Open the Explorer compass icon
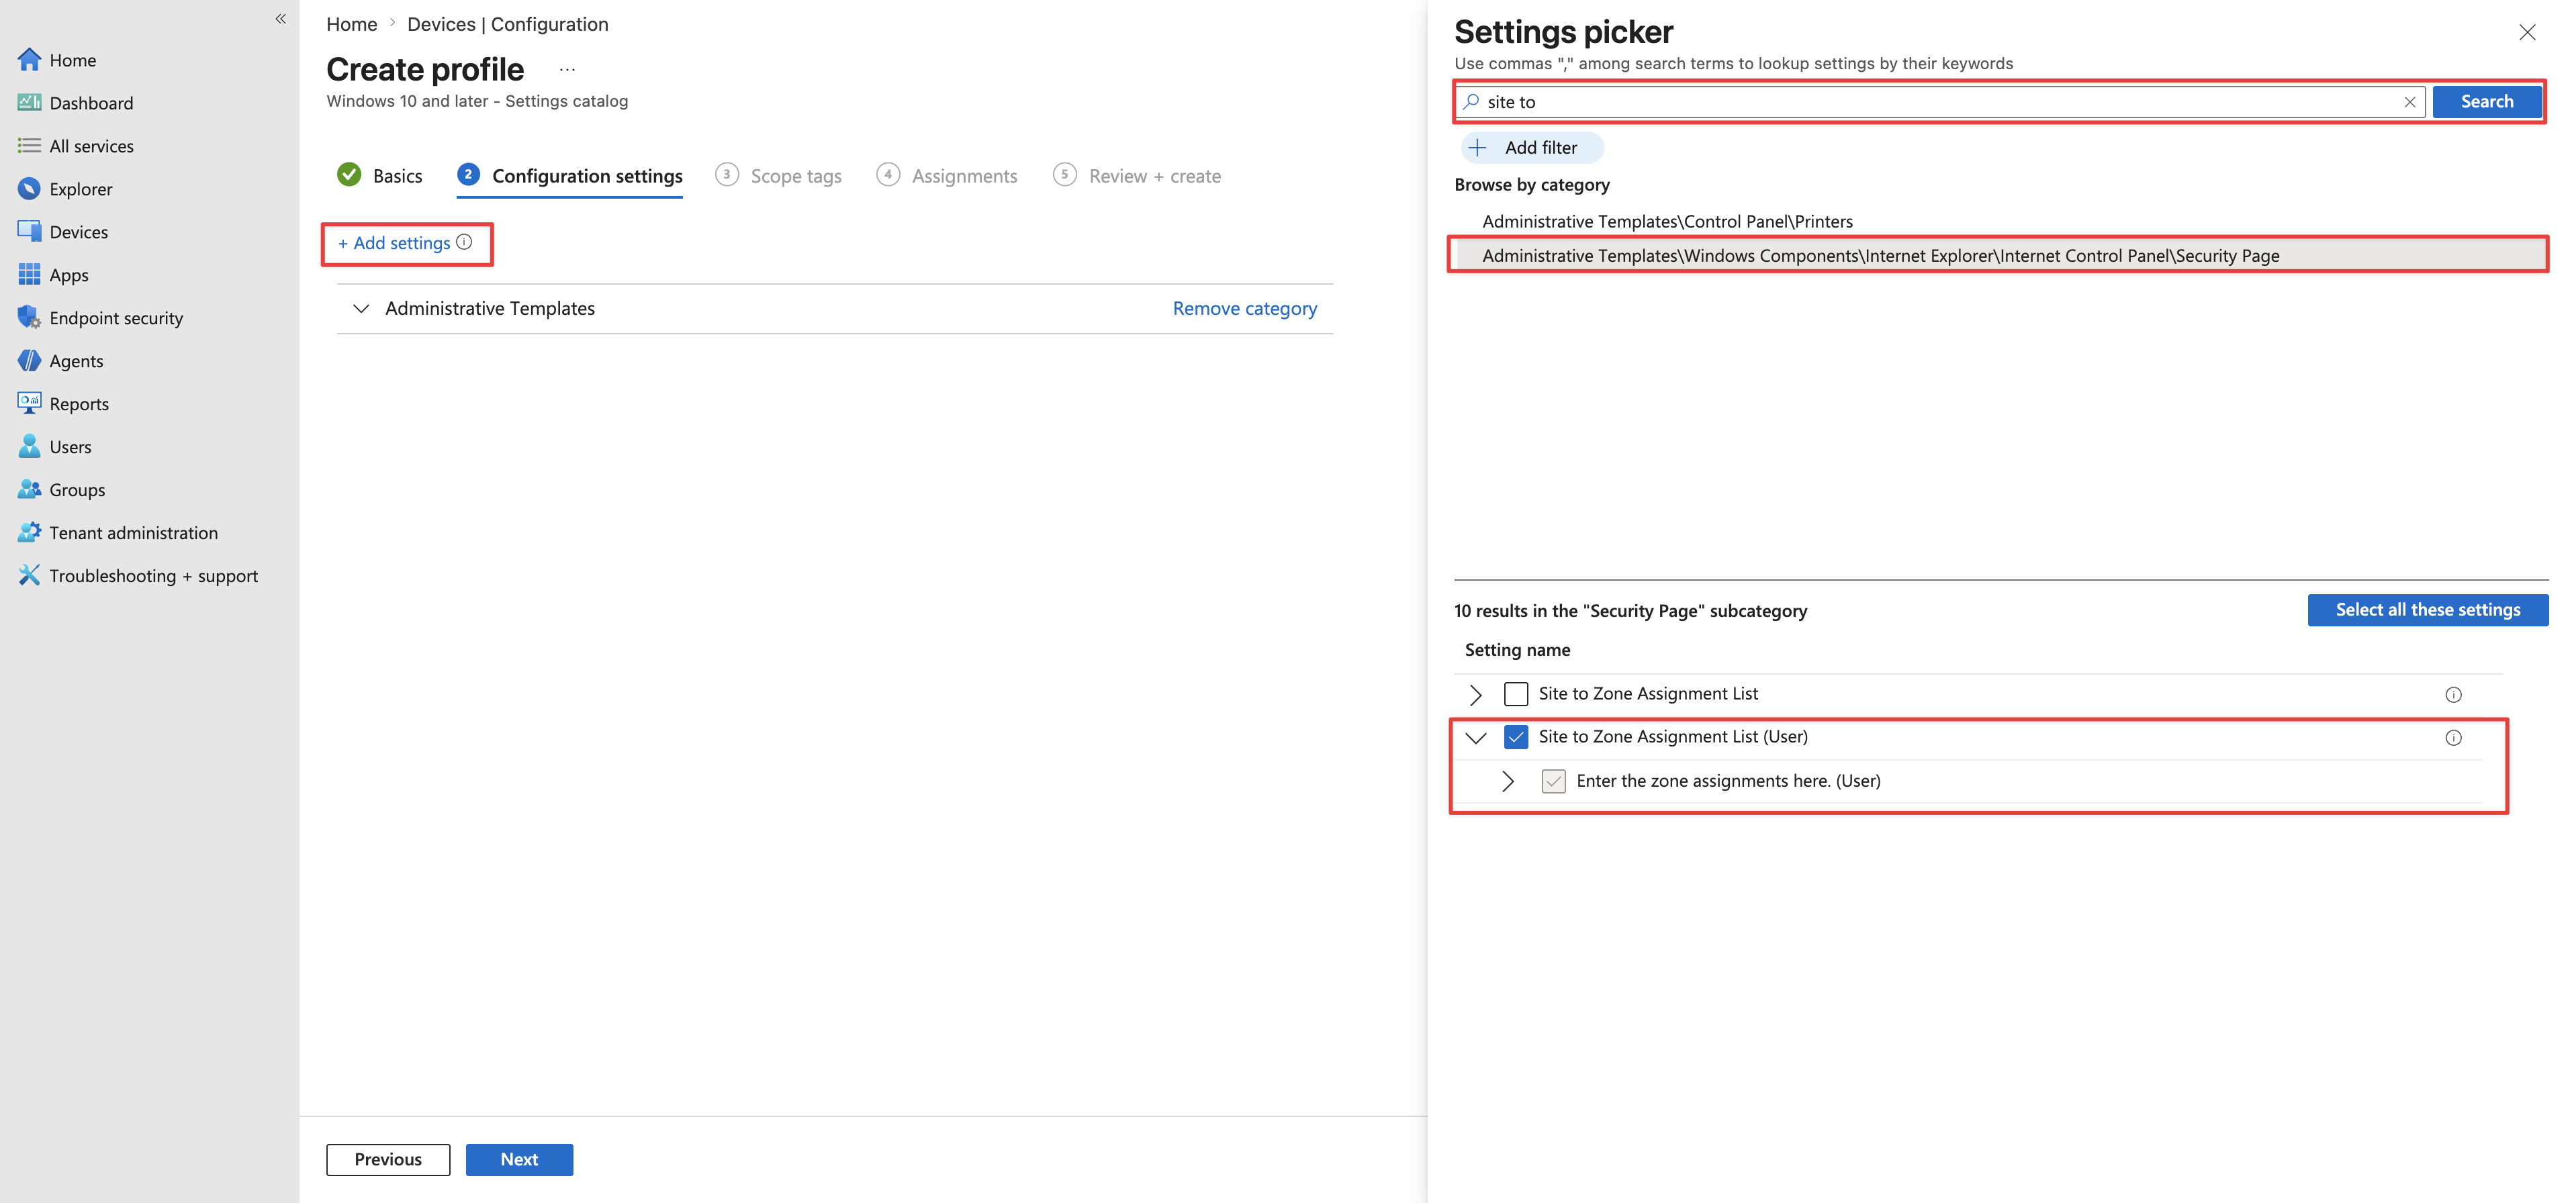2576x1203 pixels. tap(29, 189)
